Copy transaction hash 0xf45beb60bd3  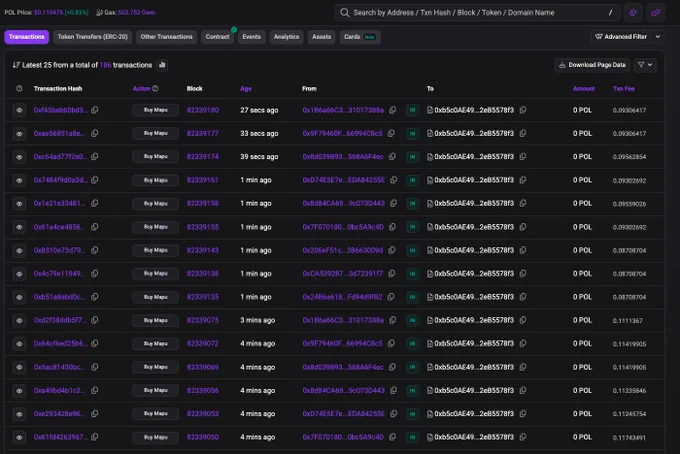95,110
